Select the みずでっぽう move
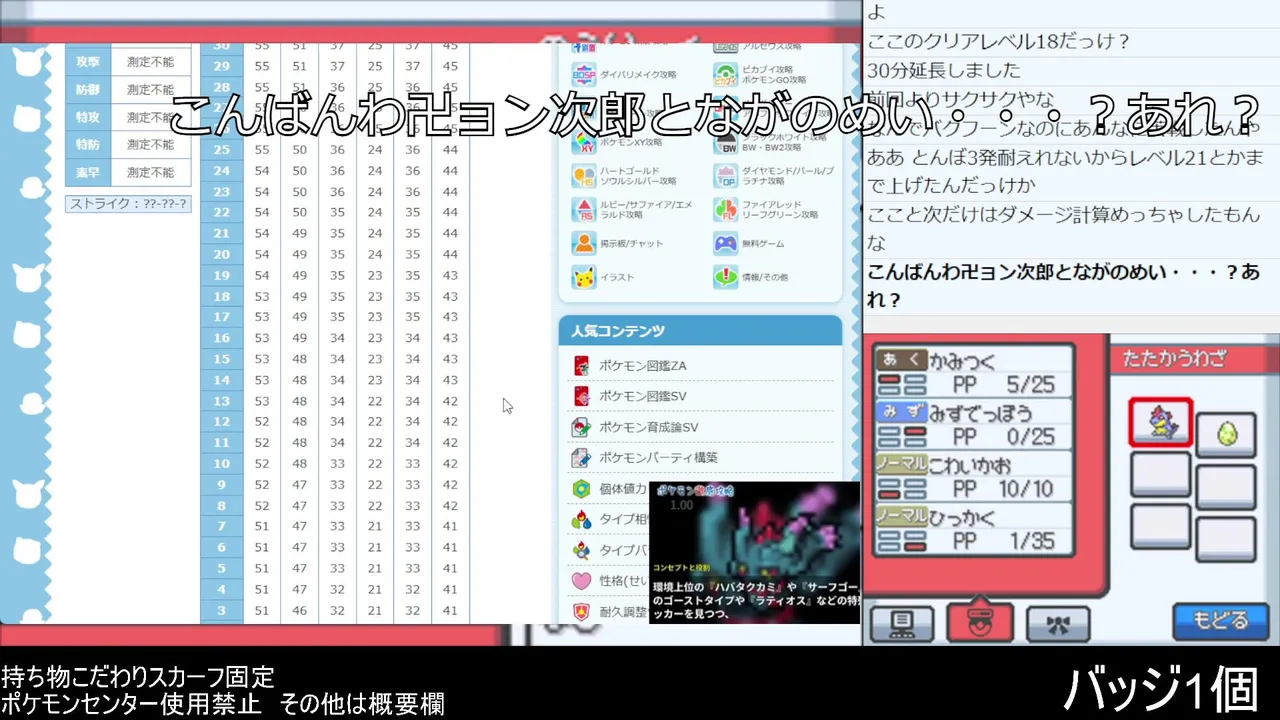 [x=973, y=425]
